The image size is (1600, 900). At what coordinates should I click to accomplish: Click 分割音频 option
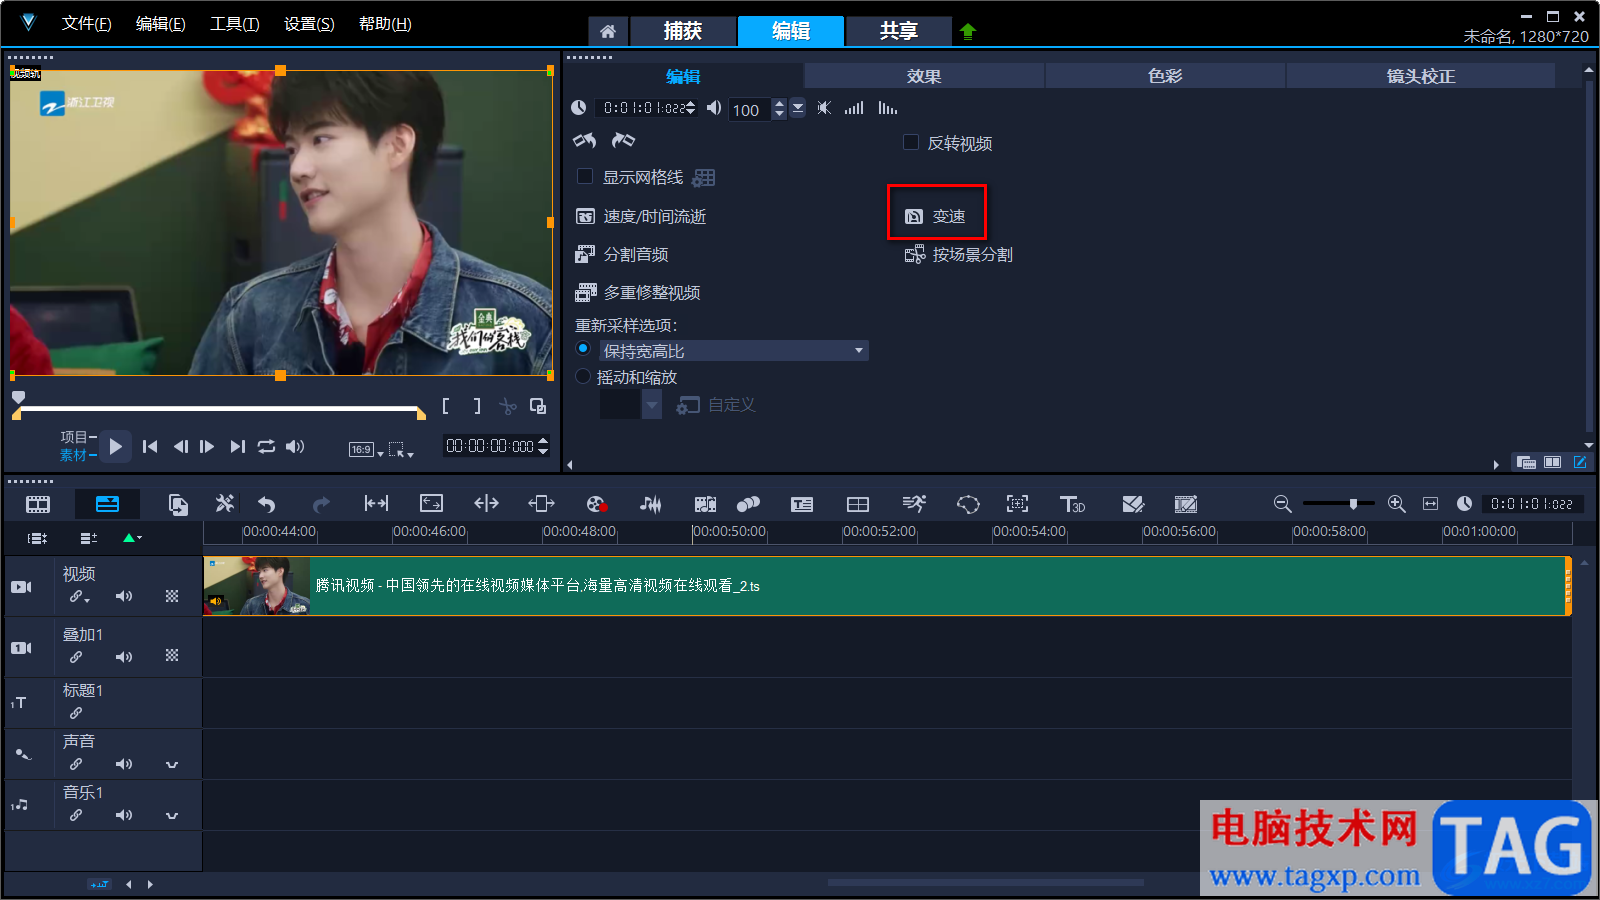pyautogui.click(x=622, y=254)
